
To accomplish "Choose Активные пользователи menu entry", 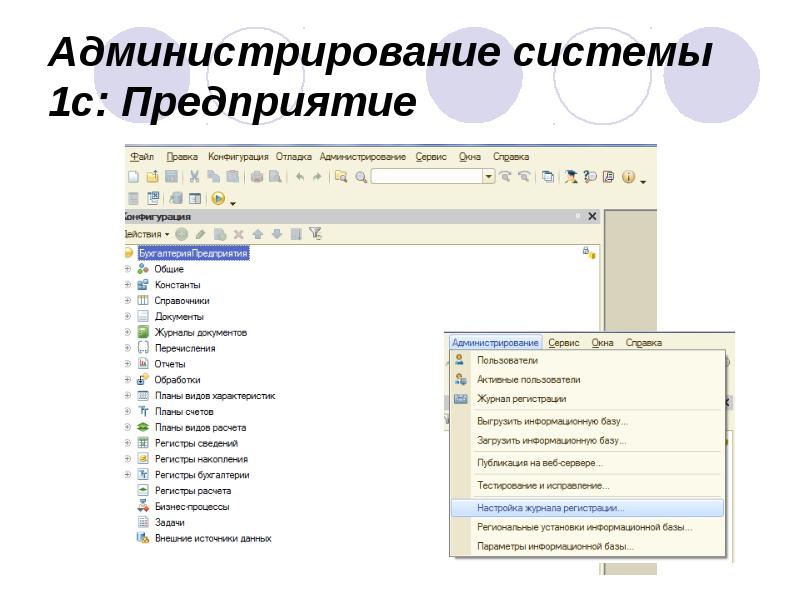I will [x=587, y=380].
